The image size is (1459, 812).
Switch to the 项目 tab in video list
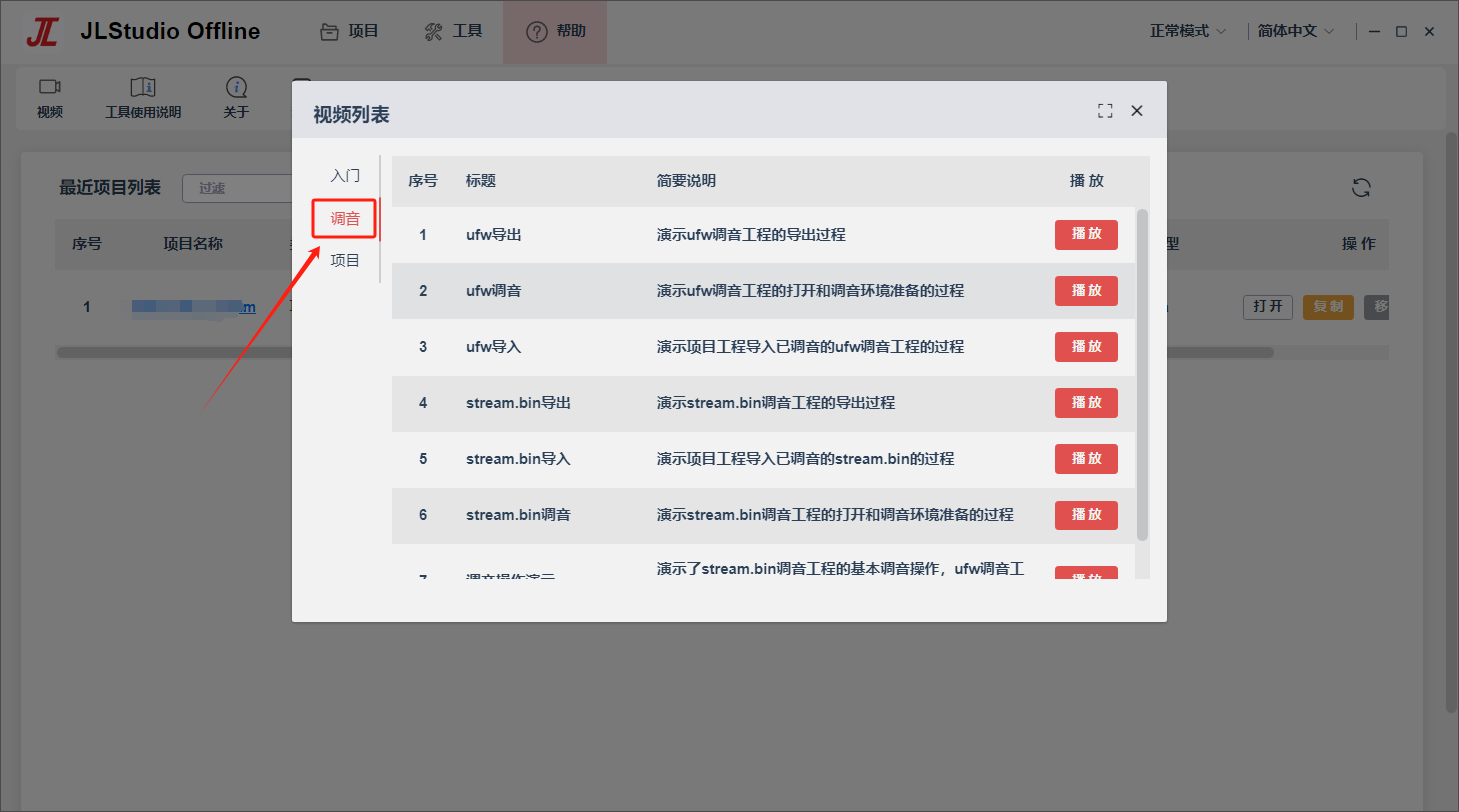pyautogui.click(x=345, y=261)
